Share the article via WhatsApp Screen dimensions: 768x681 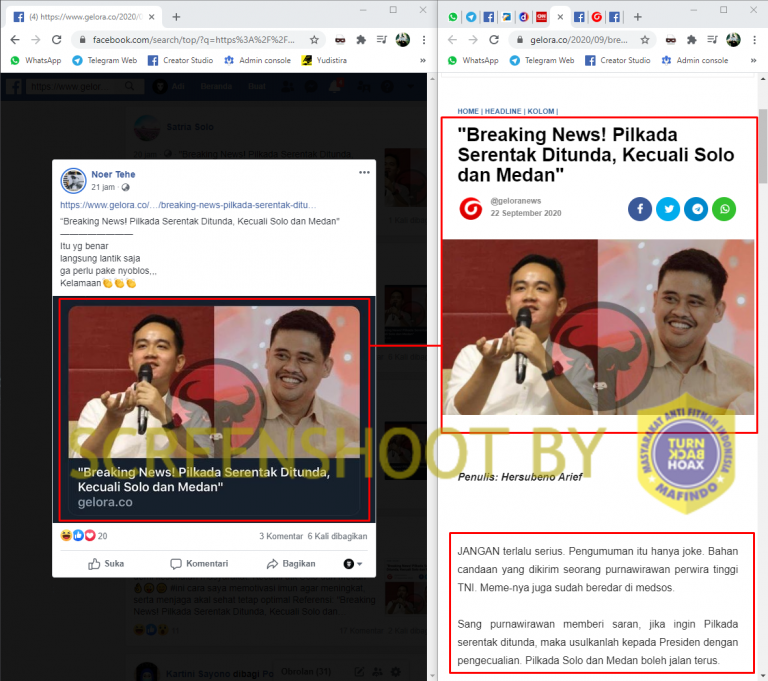point(724,209)
